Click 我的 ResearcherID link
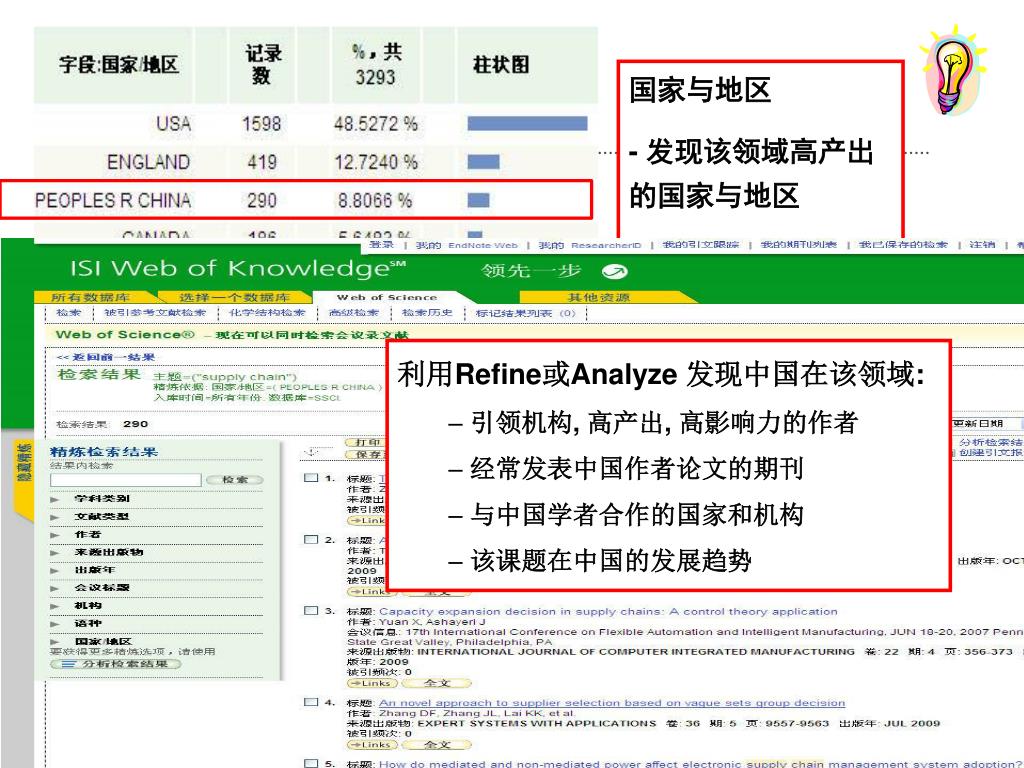1024x768 pixels. pyautogui.click(x=590, y=245)
